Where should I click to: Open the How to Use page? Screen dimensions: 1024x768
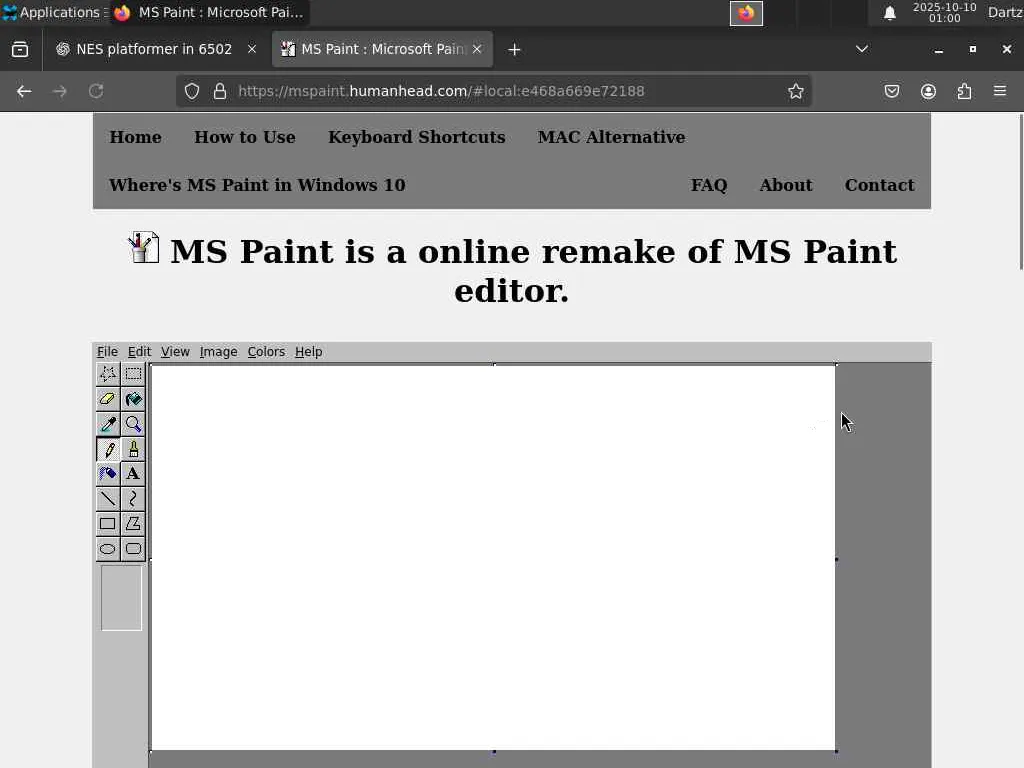(244, 137)
